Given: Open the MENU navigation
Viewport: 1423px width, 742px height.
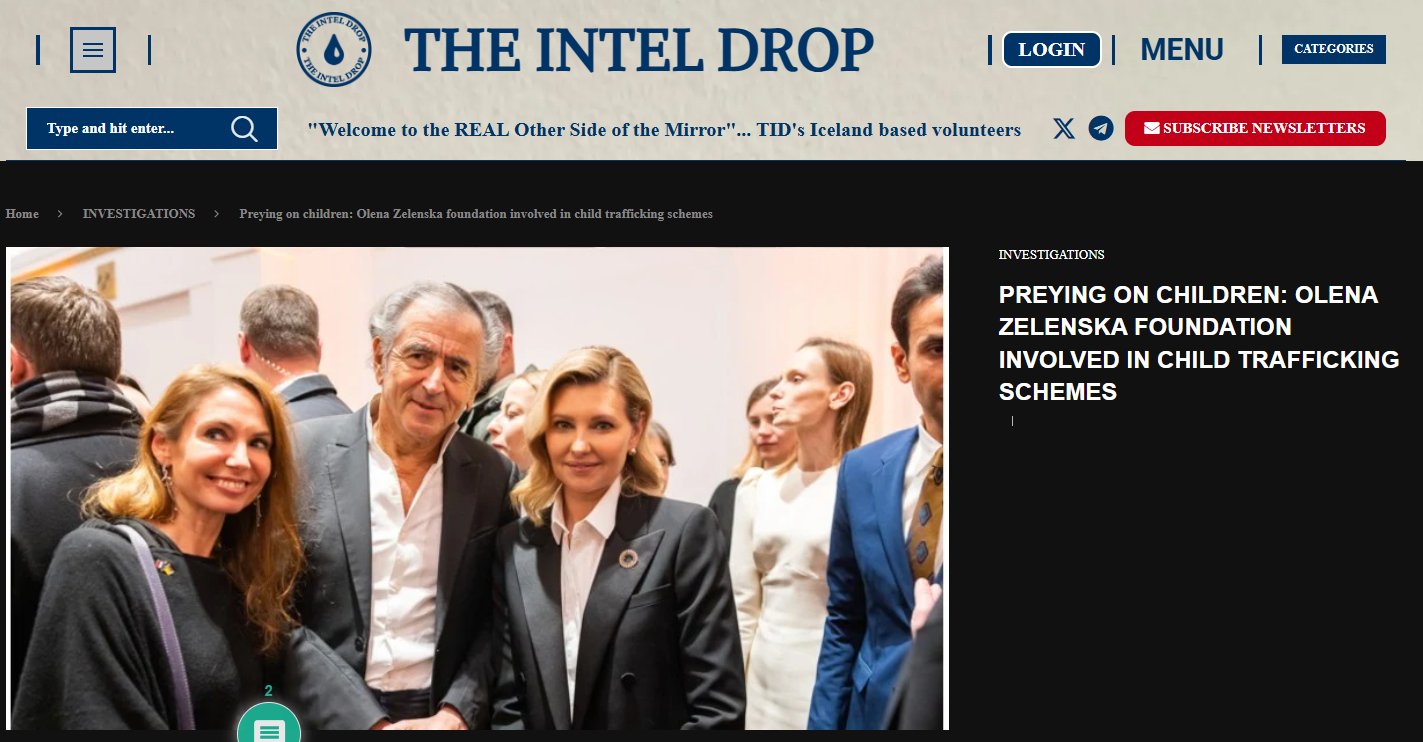Looking at the screenshot, I should (x=1182, y=50).
